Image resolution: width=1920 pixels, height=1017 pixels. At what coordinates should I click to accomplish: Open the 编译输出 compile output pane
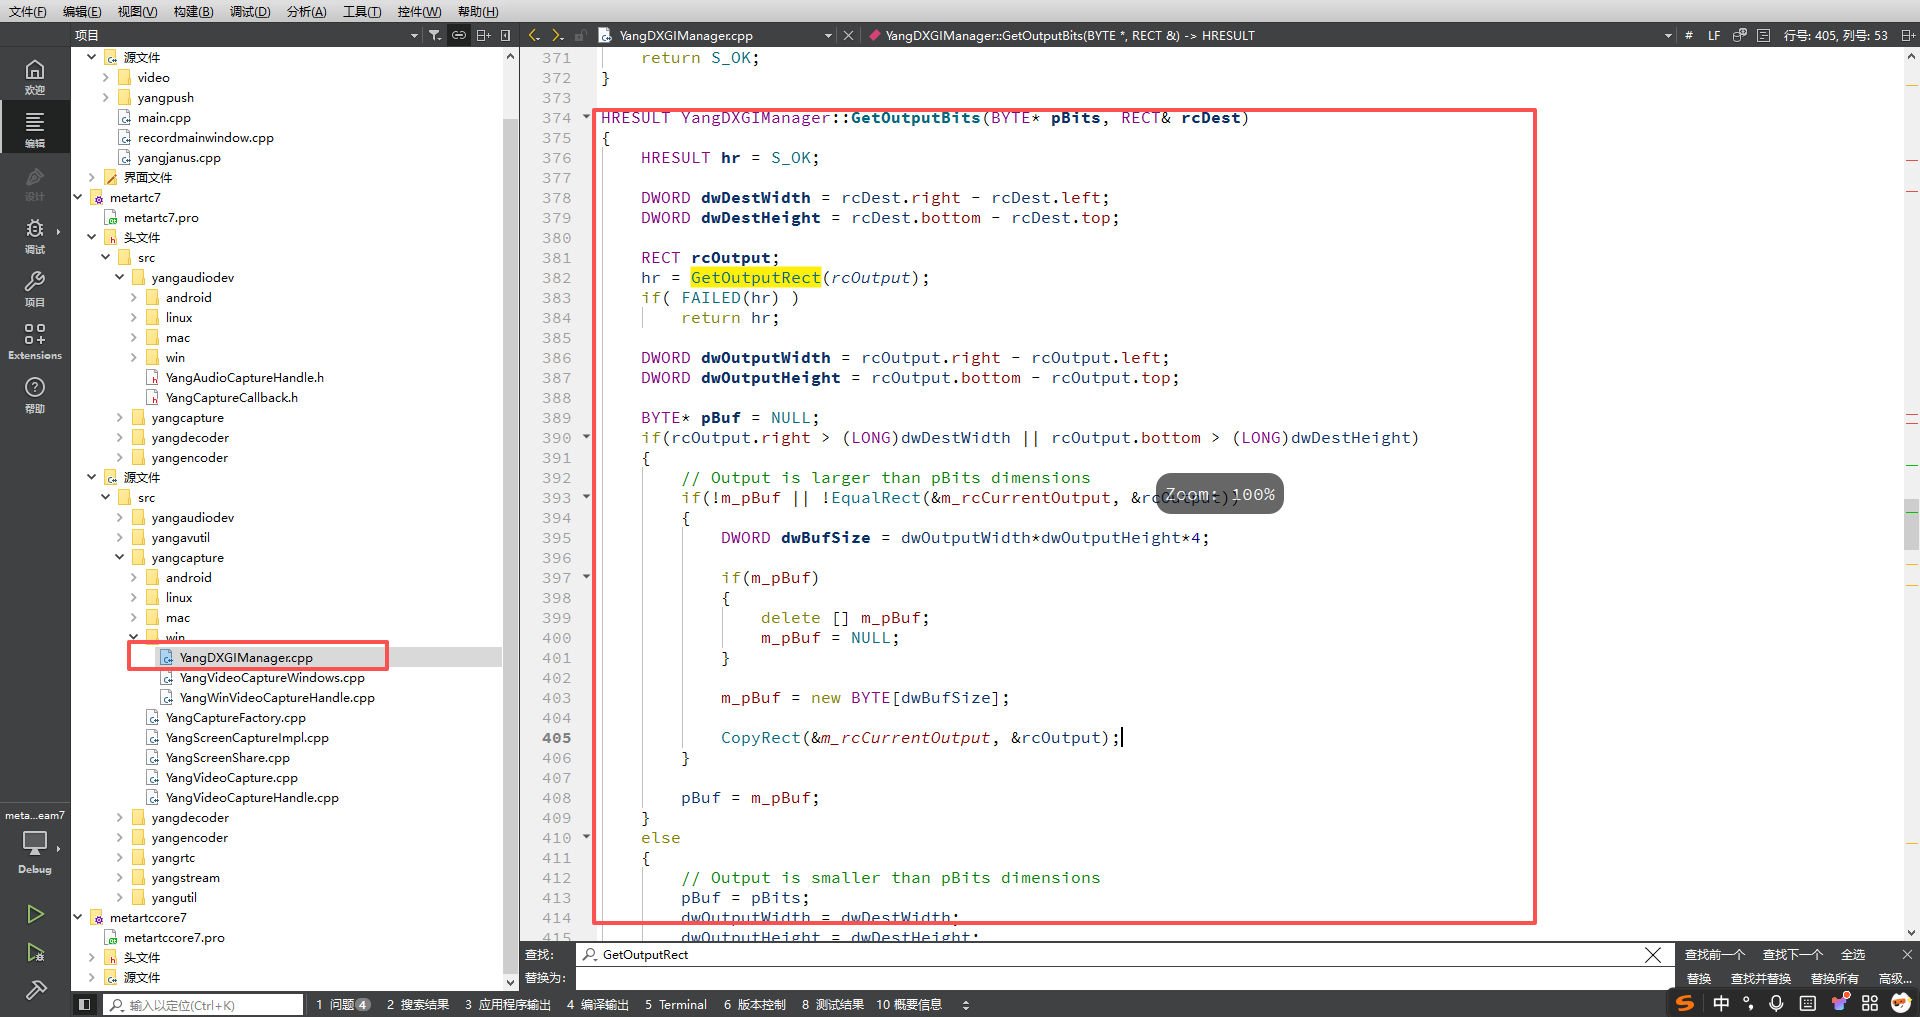click(x=598, y=1004)
